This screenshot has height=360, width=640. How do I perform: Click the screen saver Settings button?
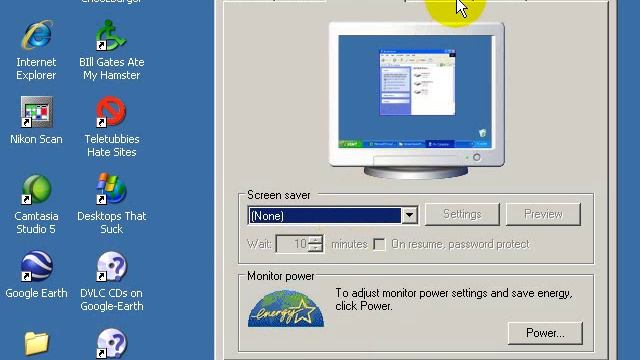coord(462,214)
